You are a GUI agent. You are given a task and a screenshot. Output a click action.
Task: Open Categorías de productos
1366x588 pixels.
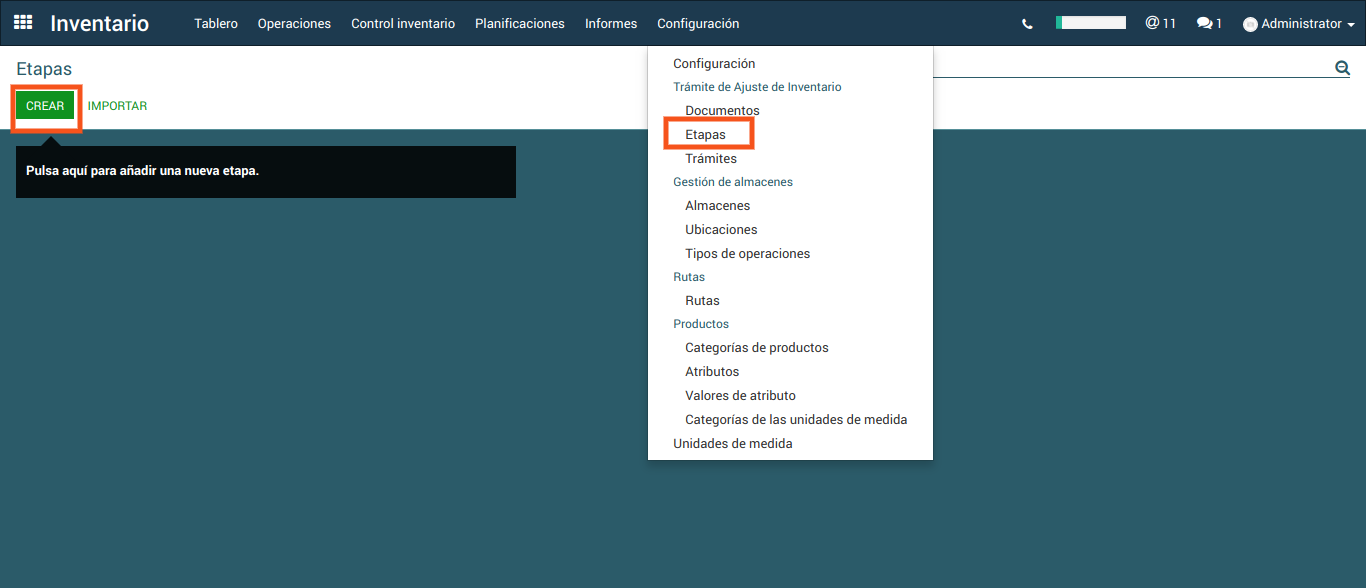pos(756,348)
